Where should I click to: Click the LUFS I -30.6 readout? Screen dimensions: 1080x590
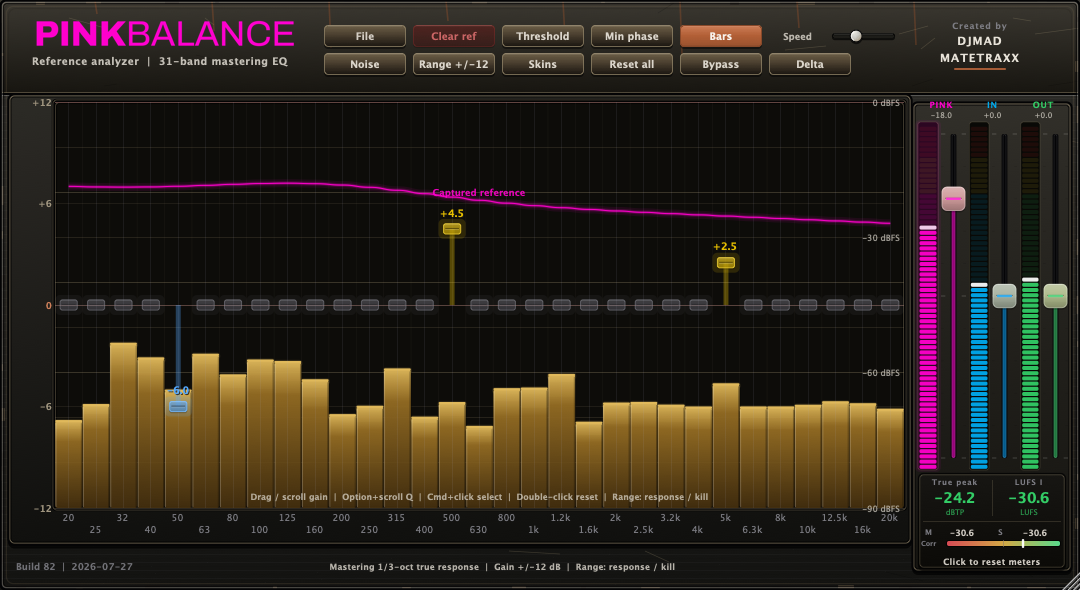coord(1028,498)
